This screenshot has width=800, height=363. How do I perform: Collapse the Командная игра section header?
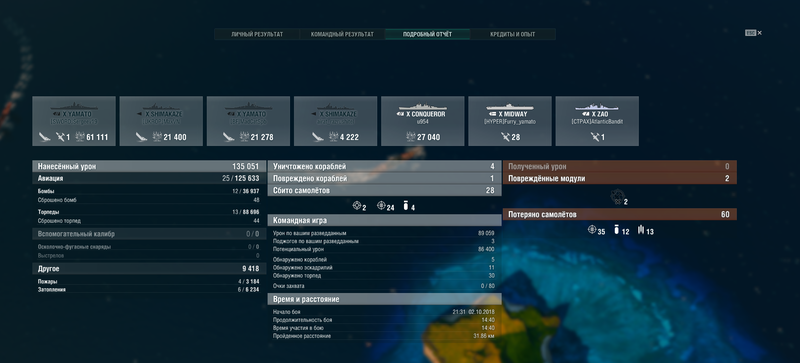tap(384, 221)
